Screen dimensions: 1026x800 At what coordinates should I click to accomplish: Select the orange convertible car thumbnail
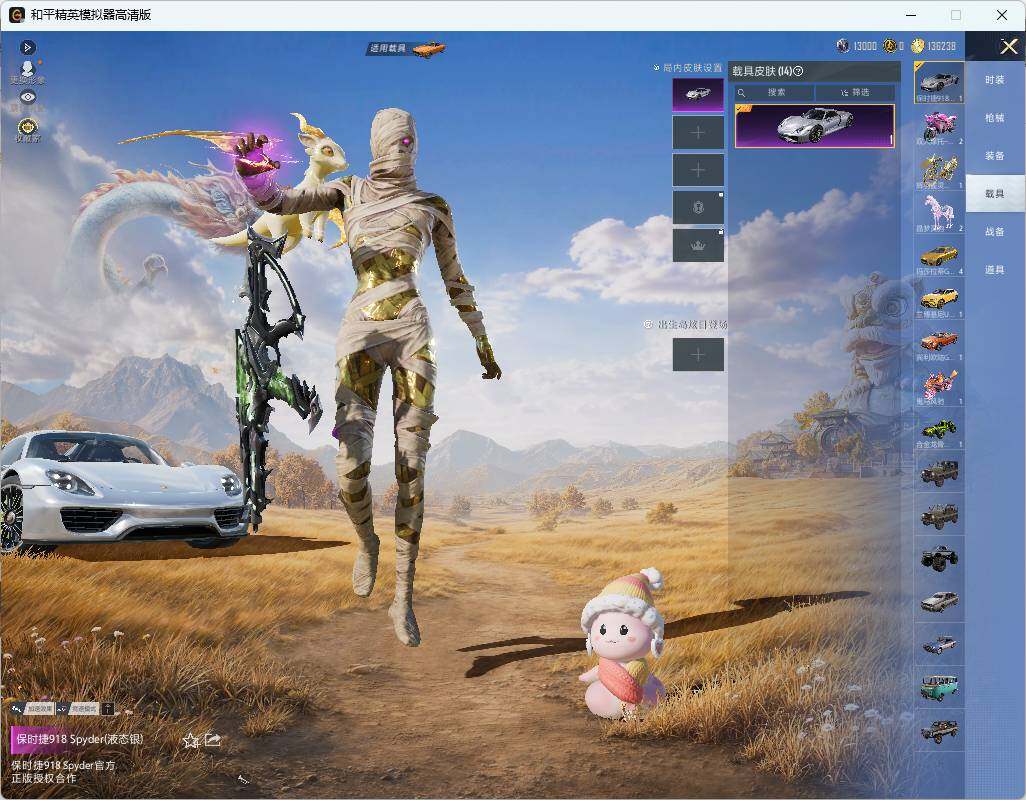pyautogui.click(x=939, y=342)
